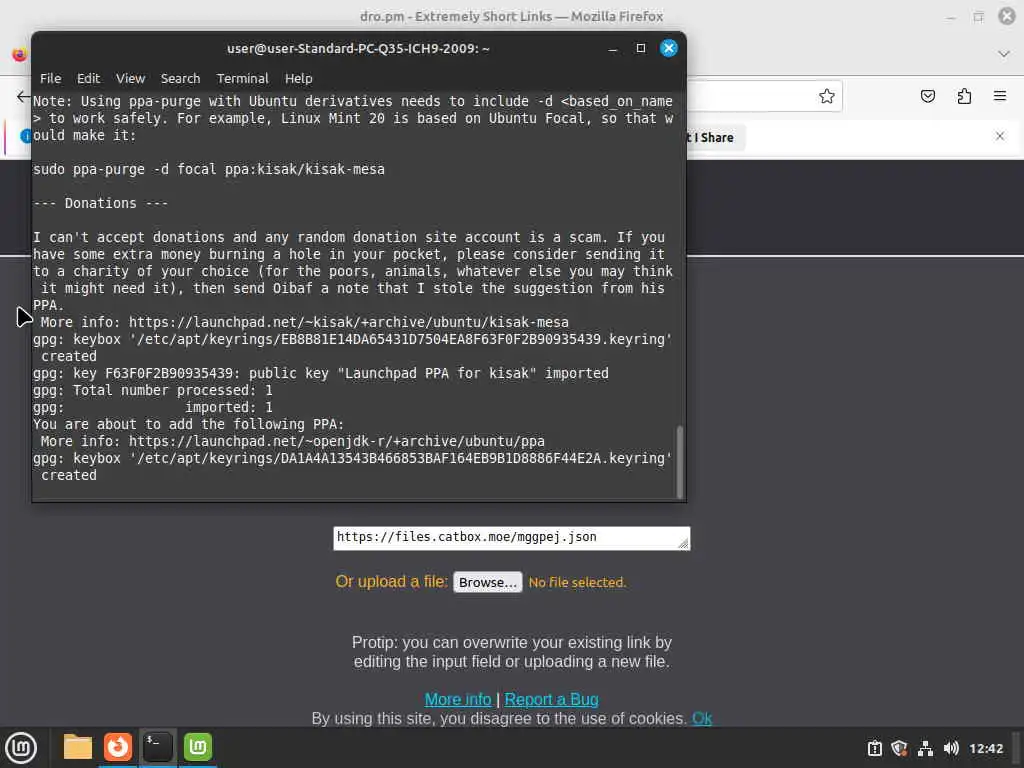Click the 'No file selected.' label
The height and width of the screenshot is (768, 1024).
[x=577, y=582]
